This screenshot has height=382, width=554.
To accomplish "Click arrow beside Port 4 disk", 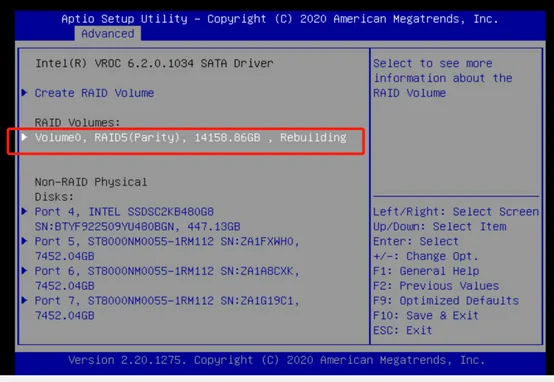I will (24, 211).
